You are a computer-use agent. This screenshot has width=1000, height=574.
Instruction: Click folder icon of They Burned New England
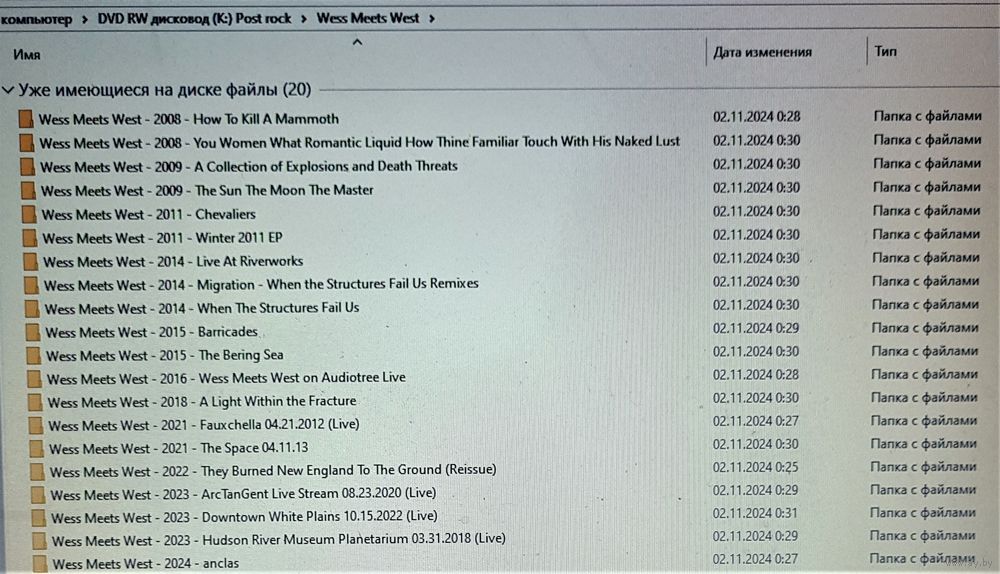tap(37, 472)
